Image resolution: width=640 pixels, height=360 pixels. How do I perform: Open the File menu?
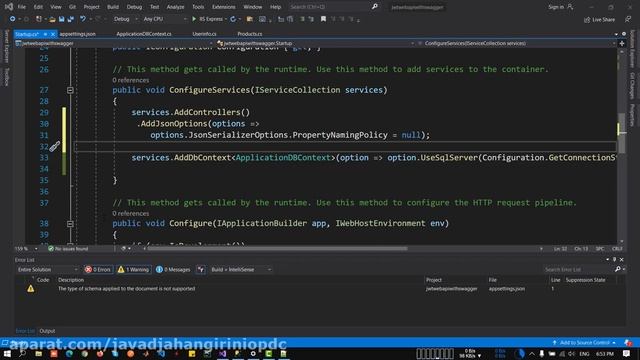pyautogui.click(x=22, y=7)
